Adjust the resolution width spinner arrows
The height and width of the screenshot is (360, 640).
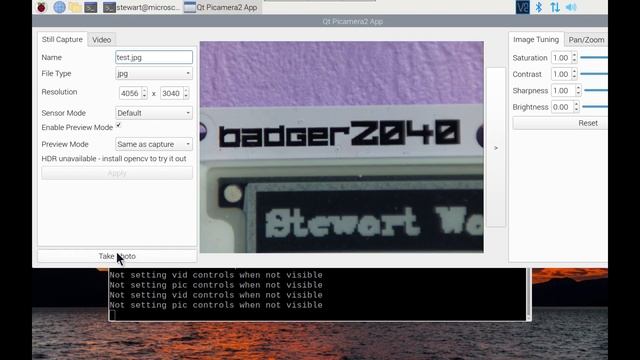pos(144,93)
